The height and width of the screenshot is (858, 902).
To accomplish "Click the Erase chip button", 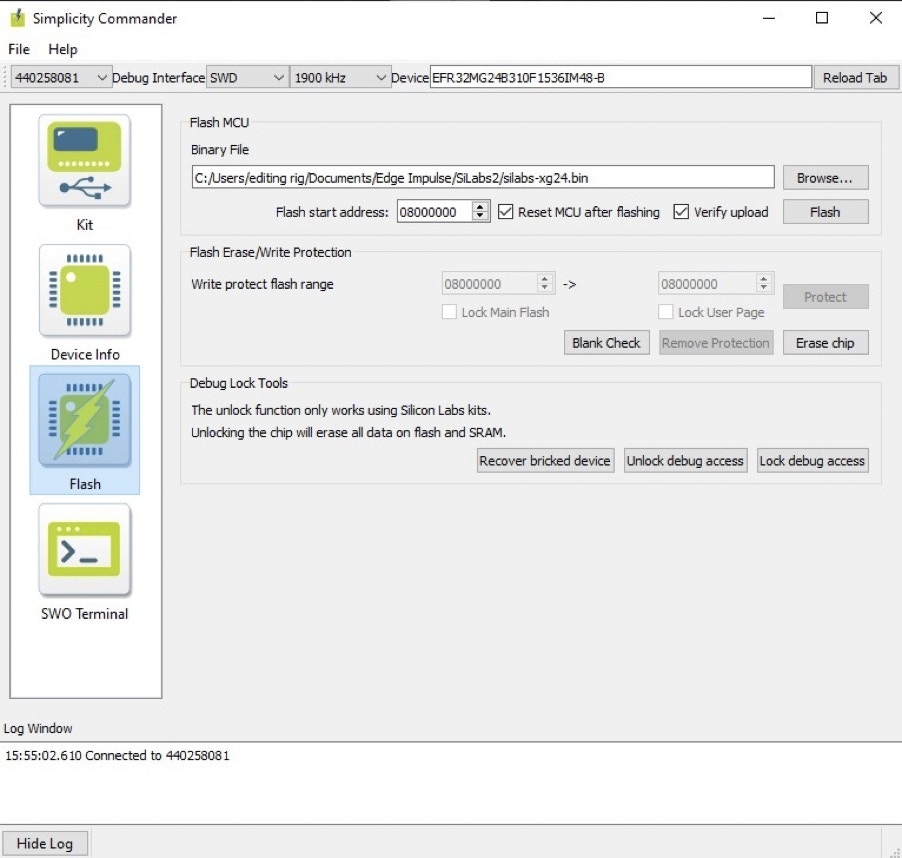I will [825, 343].
